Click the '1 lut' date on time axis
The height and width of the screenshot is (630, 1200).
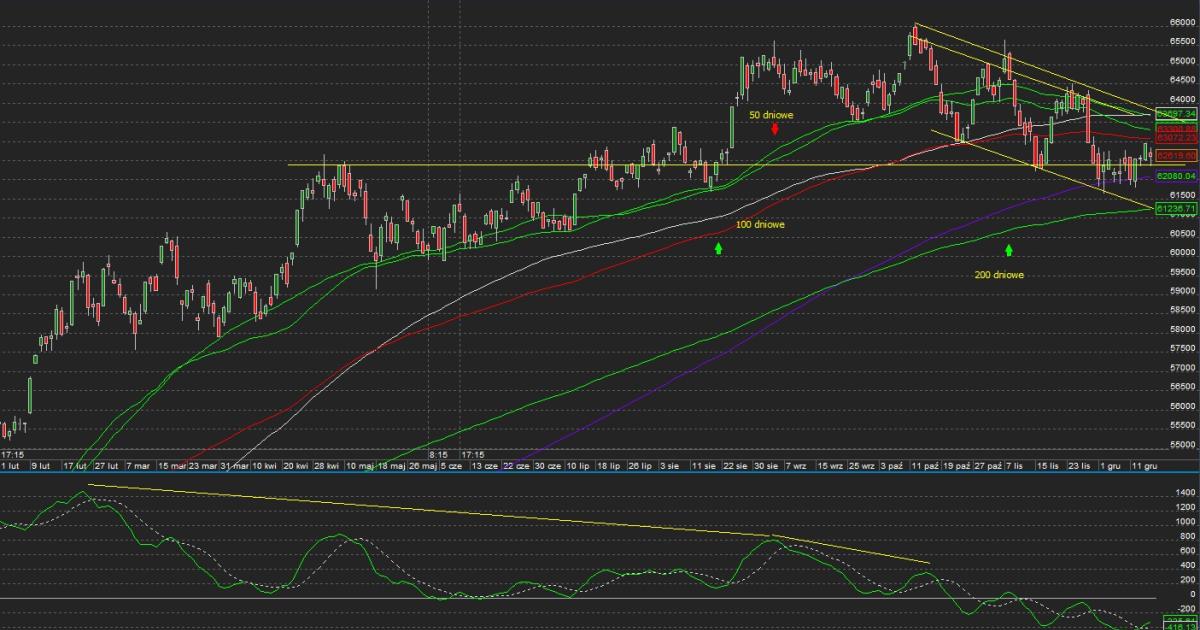click(10, 466)
